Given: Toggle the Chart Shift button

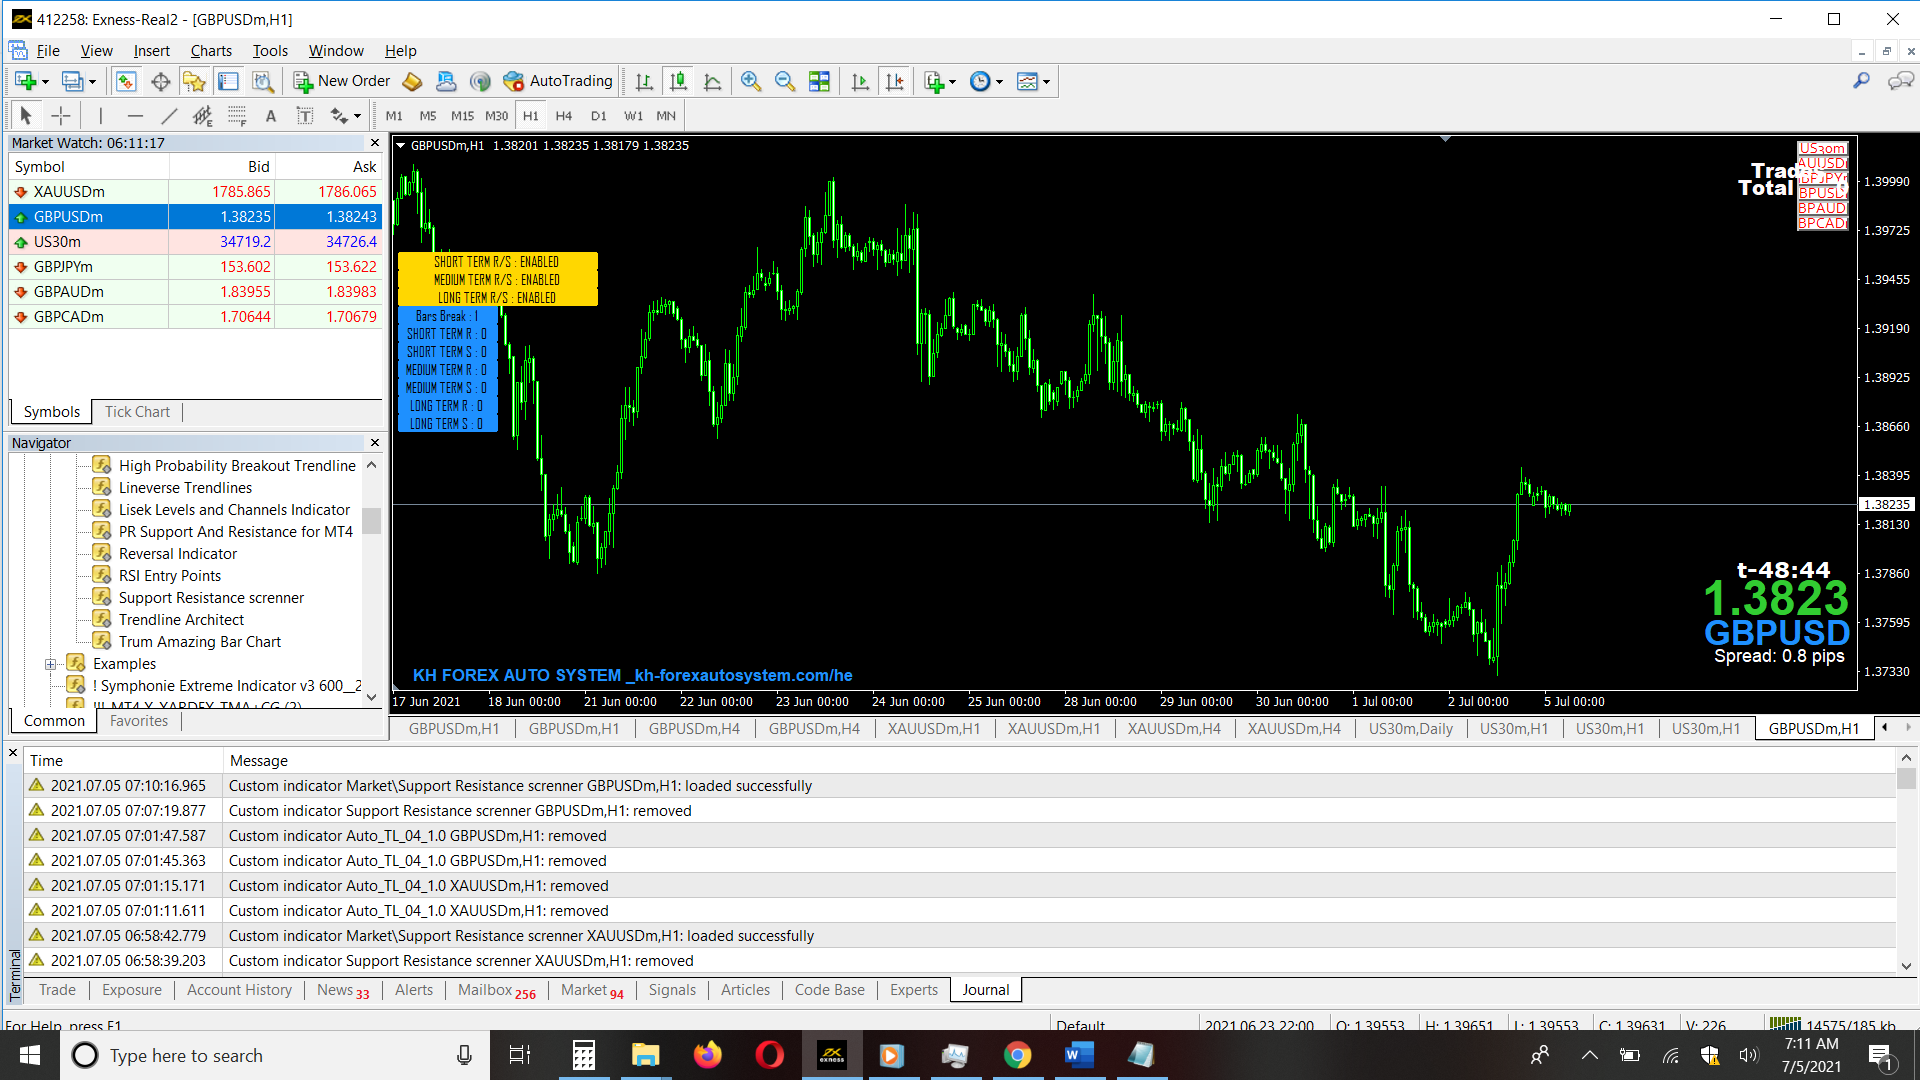Looking at the screenshot, I should tap(894, 82).
